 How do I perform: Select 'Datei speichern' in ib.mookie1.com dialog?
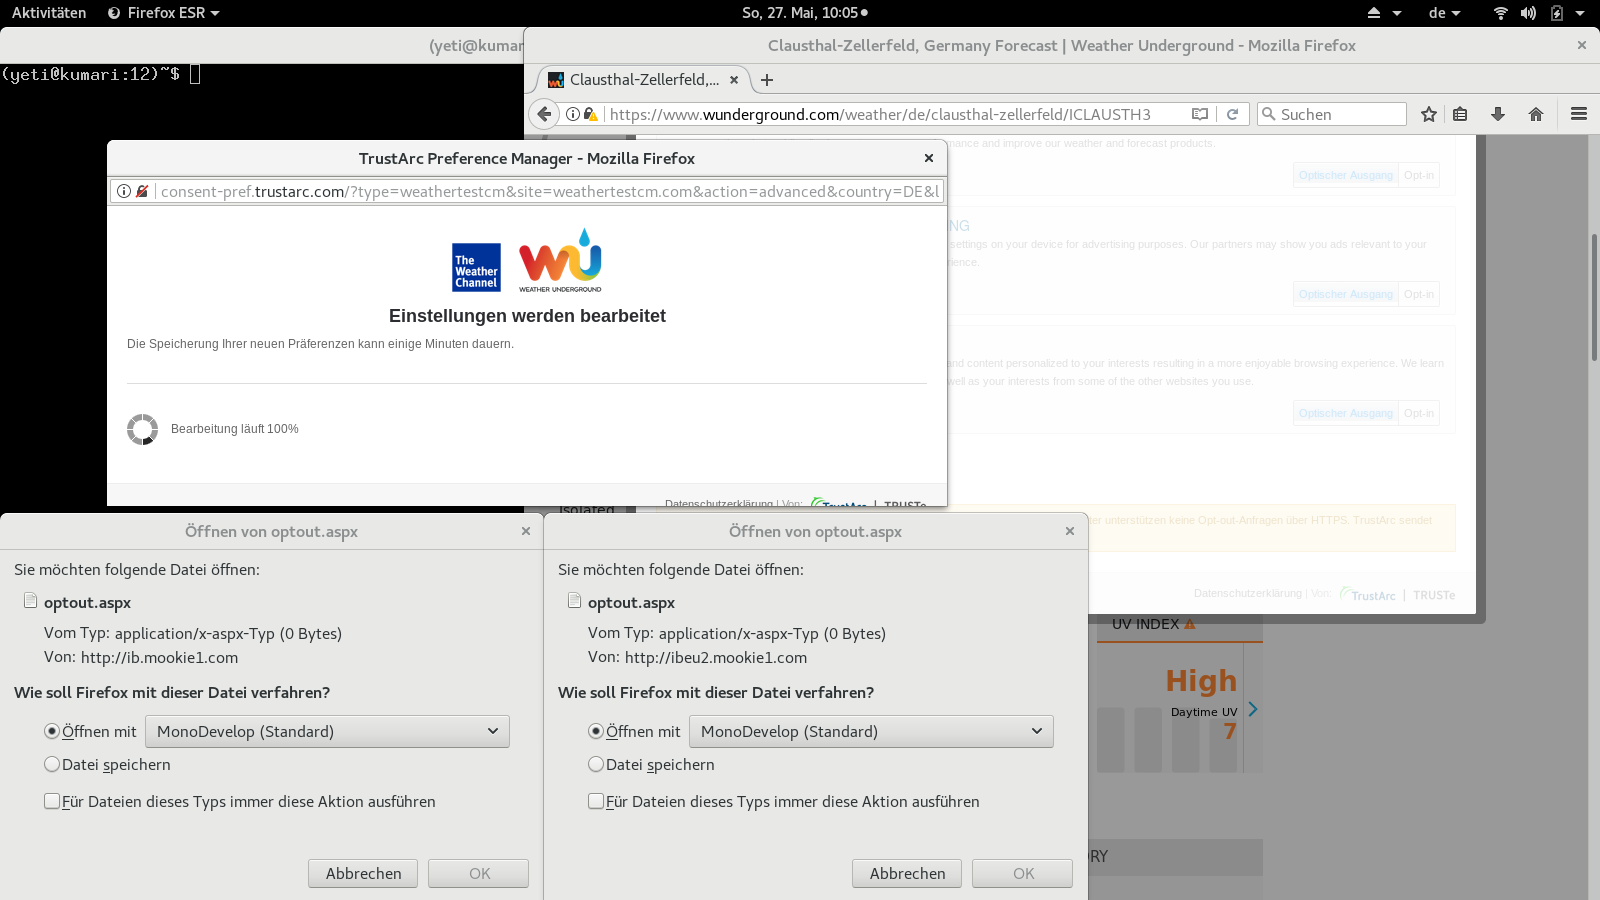pos(52,764)
